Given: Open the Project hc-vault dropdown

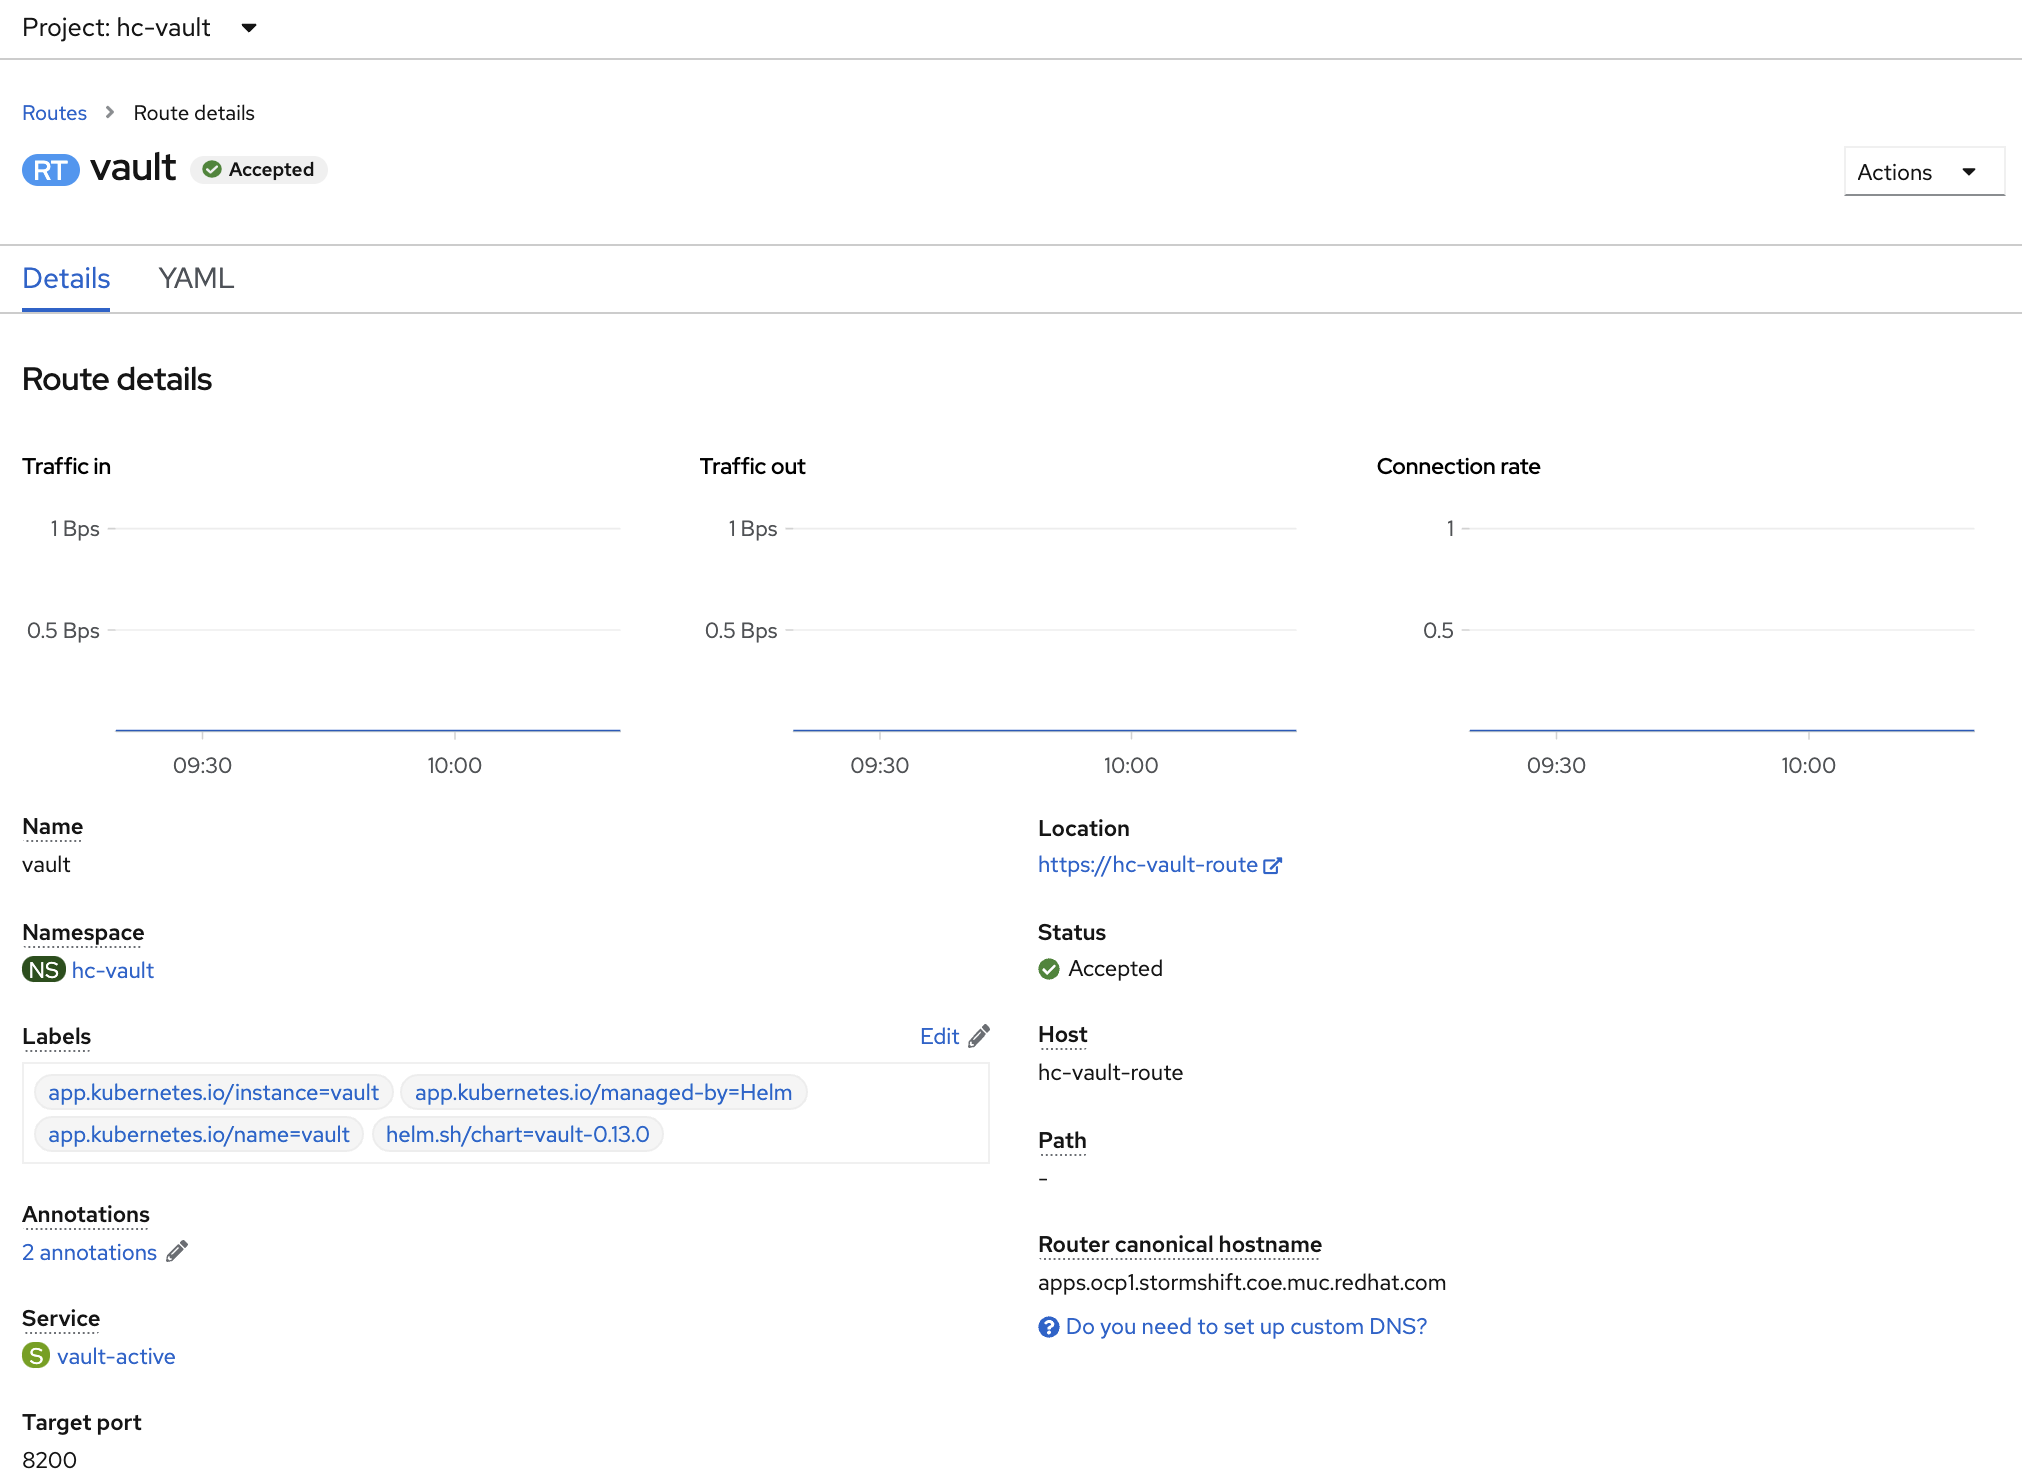Looking at the screenshot, I should tap(140, 28).
